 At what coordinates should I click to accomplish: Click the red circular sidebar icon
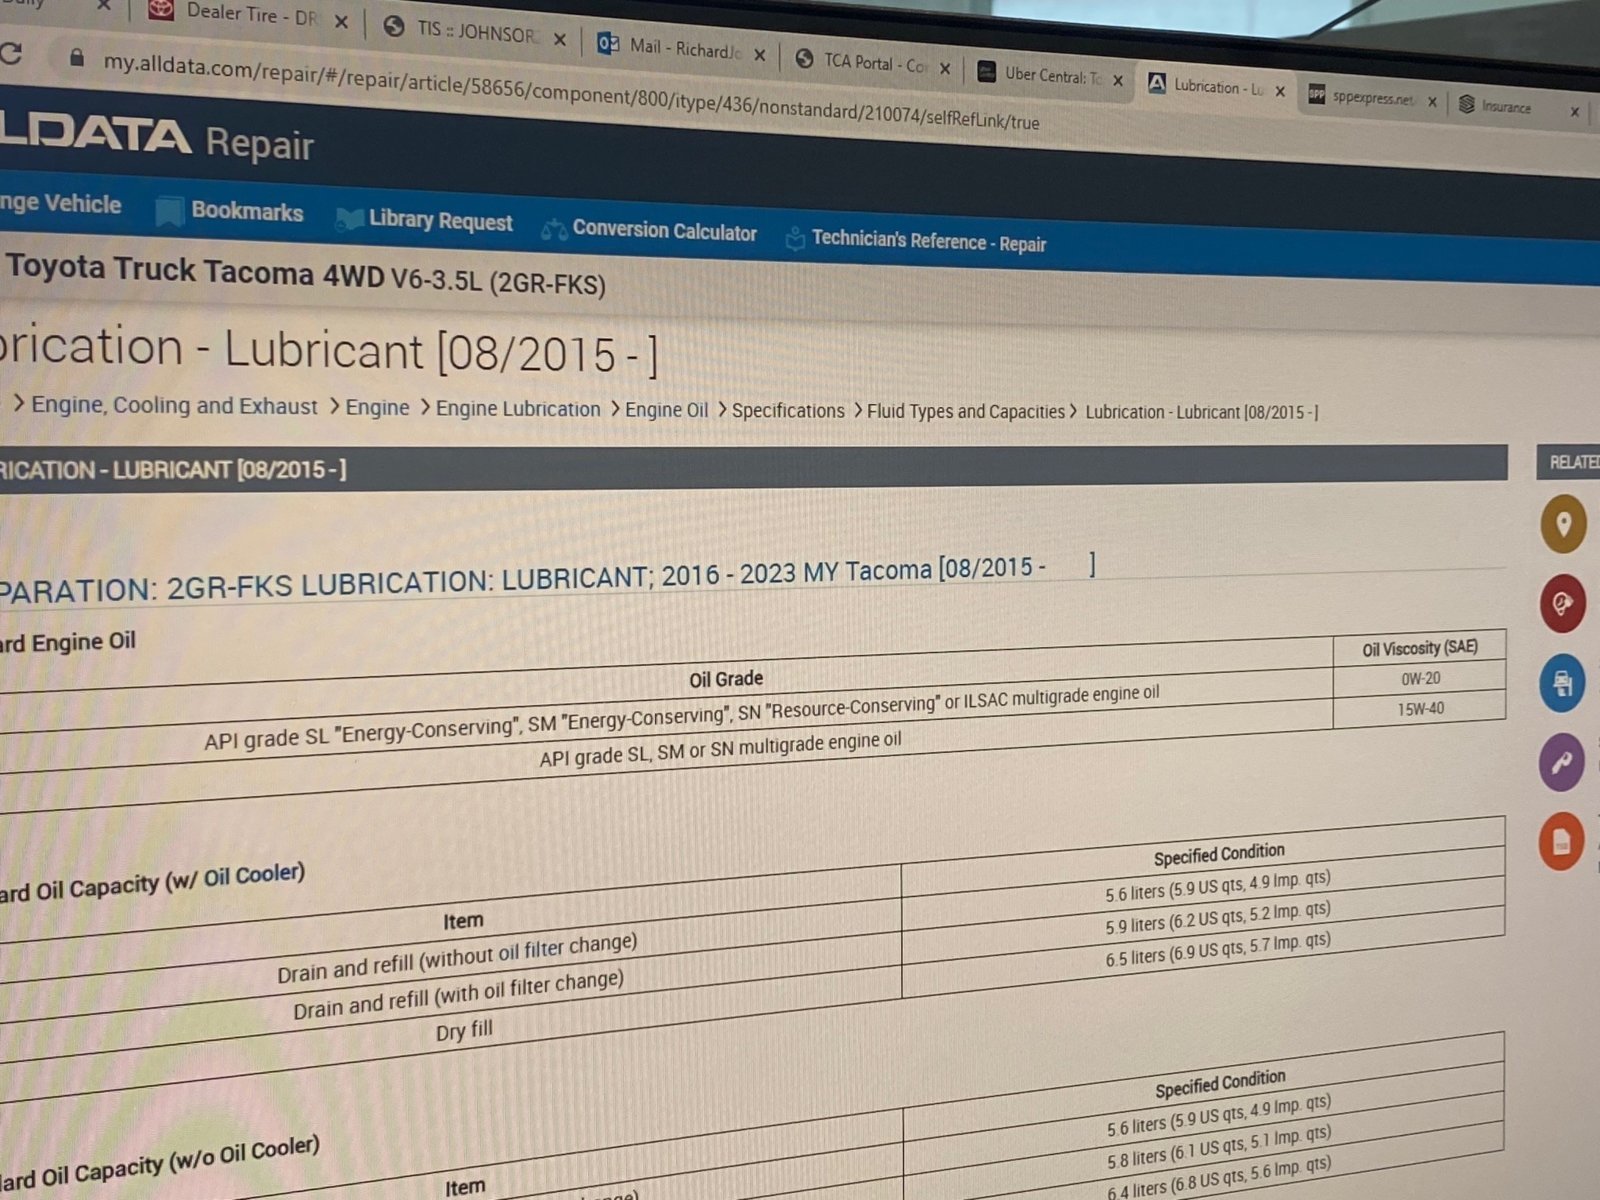(1562, 603)
